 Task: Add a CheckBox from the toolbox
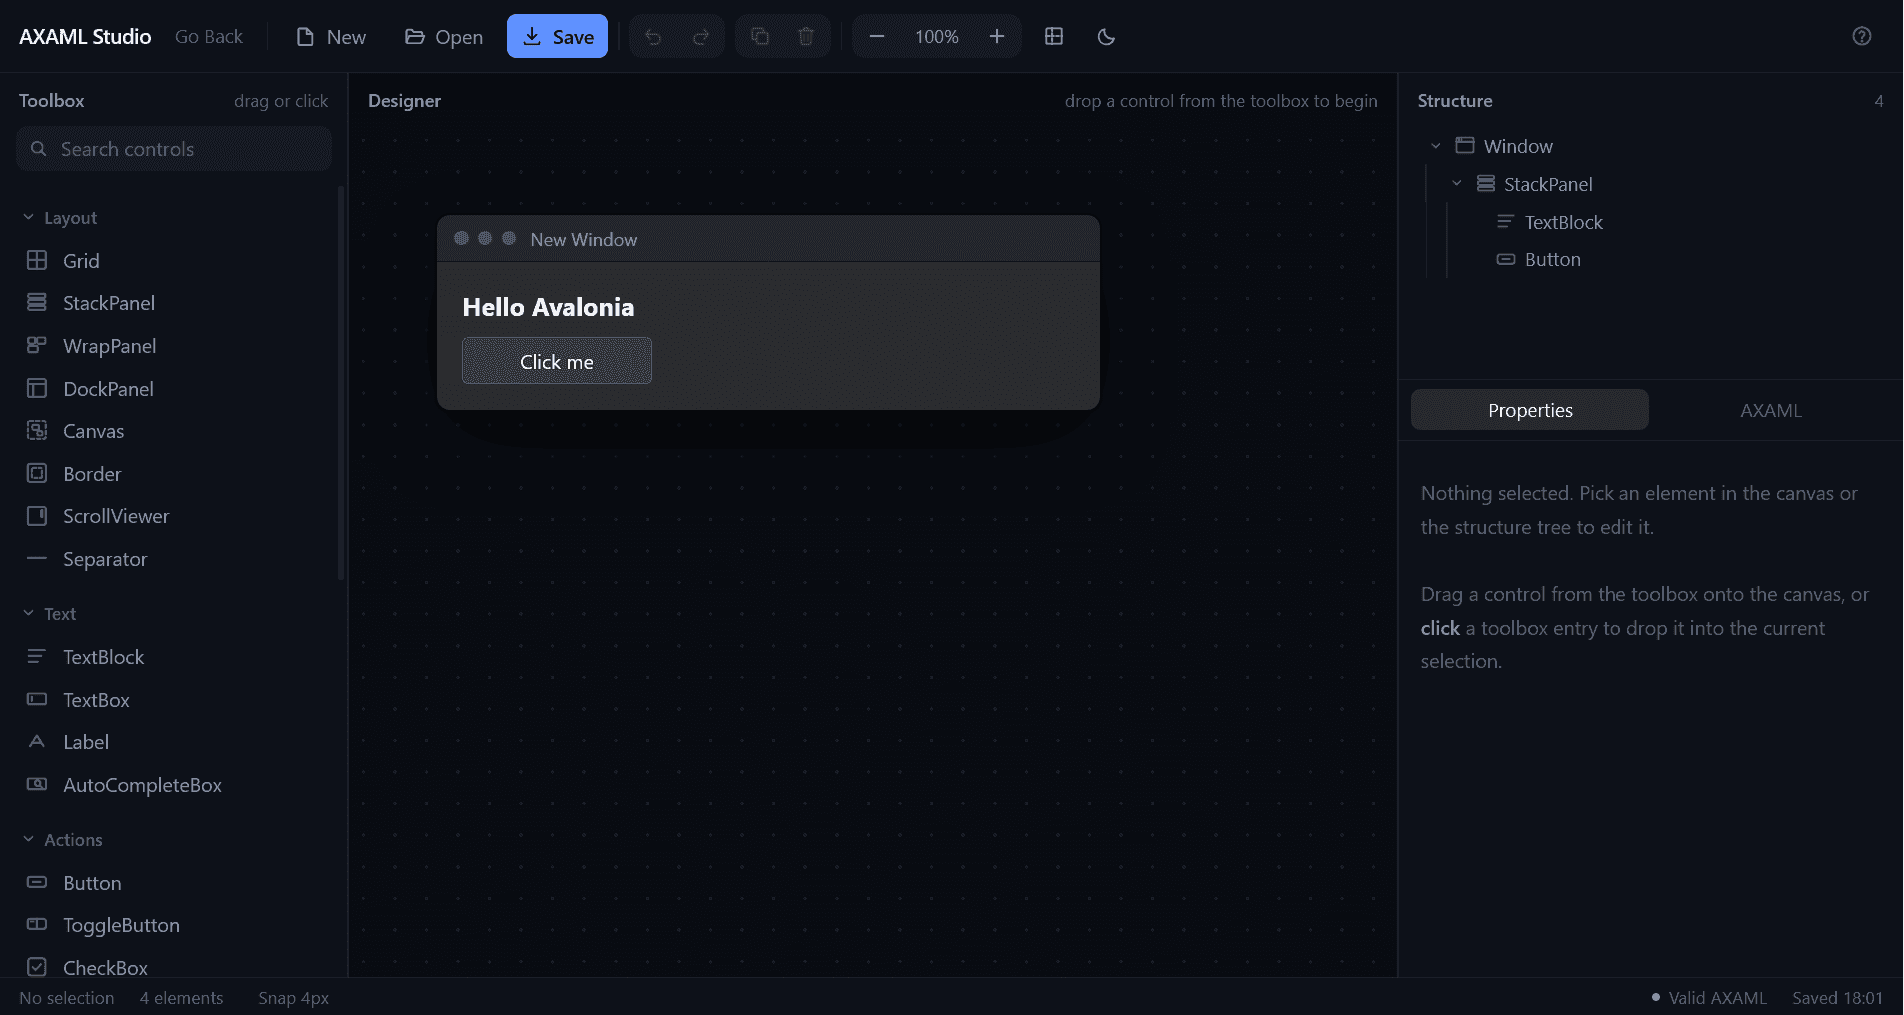pyautogui.click(x=174, y=967)
